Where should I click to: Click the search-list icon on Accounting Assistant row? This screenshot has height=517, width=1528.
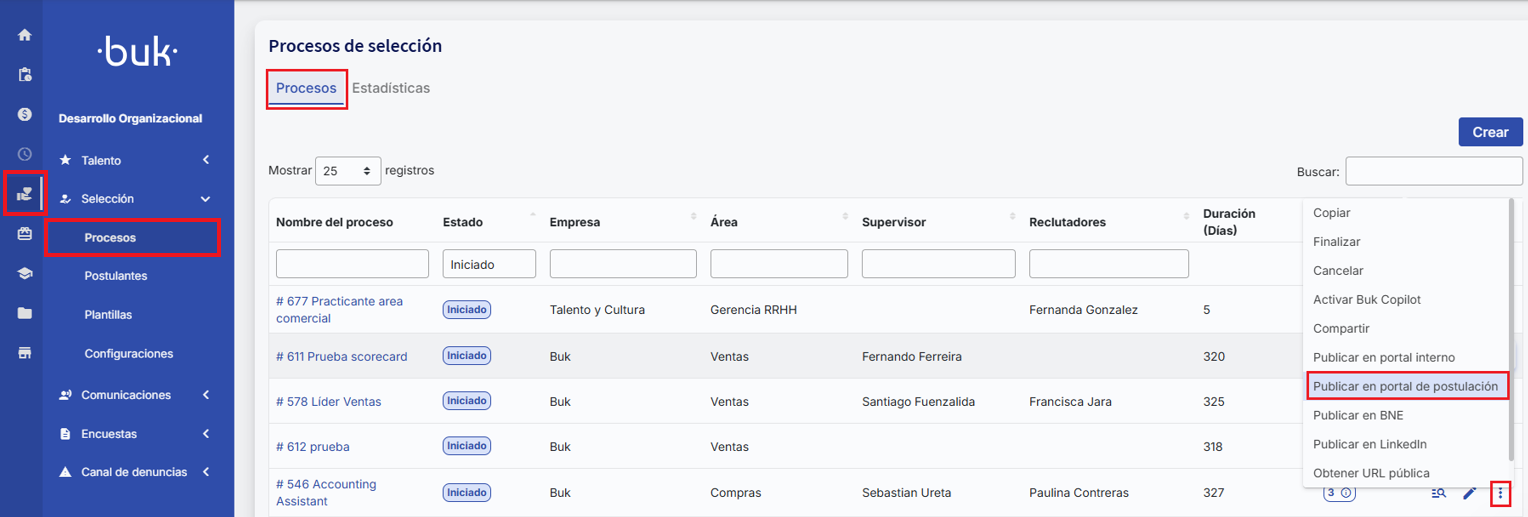tap(1439, 493)
